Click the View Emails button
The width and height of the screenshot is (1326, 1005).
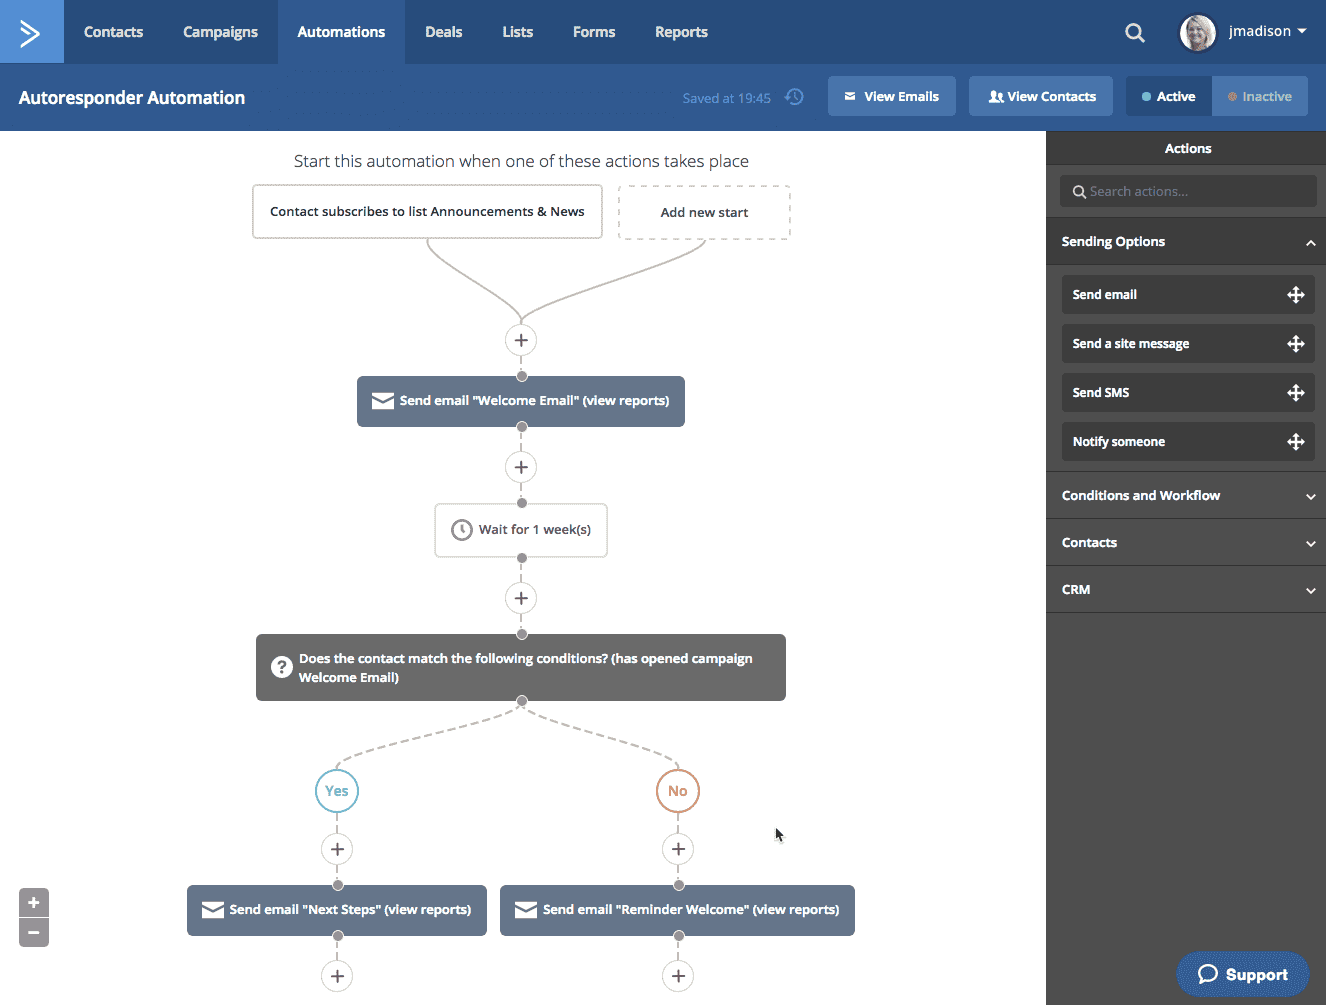[891, 95]
